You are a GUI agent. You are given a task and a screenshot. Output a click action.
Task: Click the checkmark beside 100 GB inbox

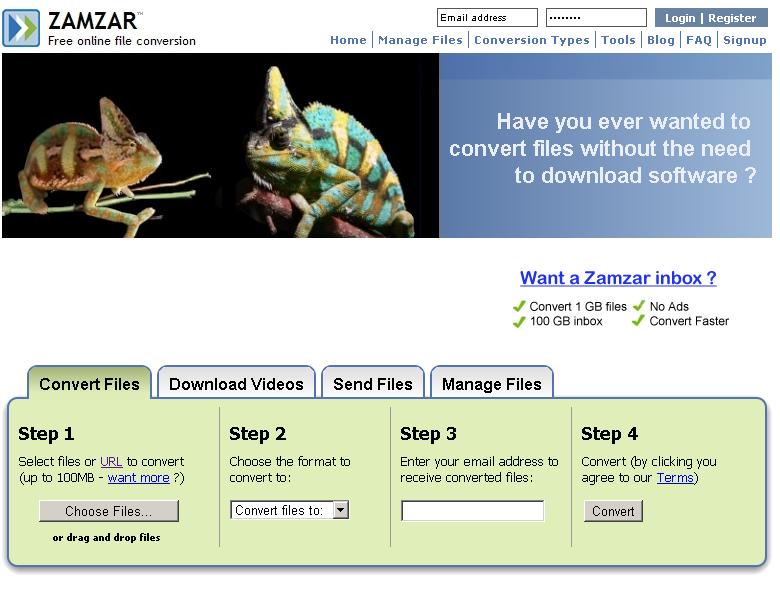[x=519, y=322]
